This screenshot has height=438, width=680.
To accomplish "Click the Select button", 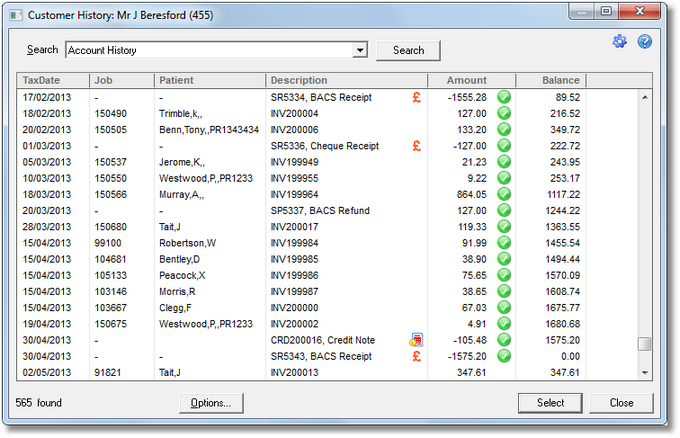I will pos(550,403).
